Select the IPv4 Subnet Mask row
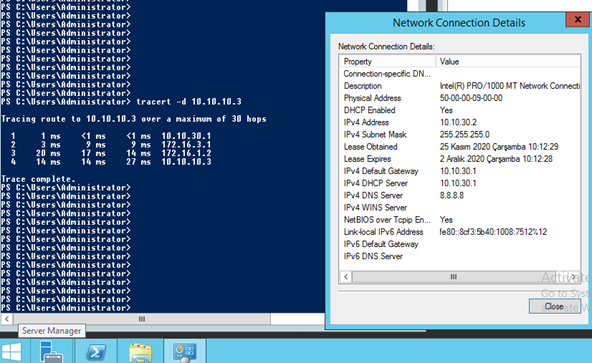 coord(460,134)
